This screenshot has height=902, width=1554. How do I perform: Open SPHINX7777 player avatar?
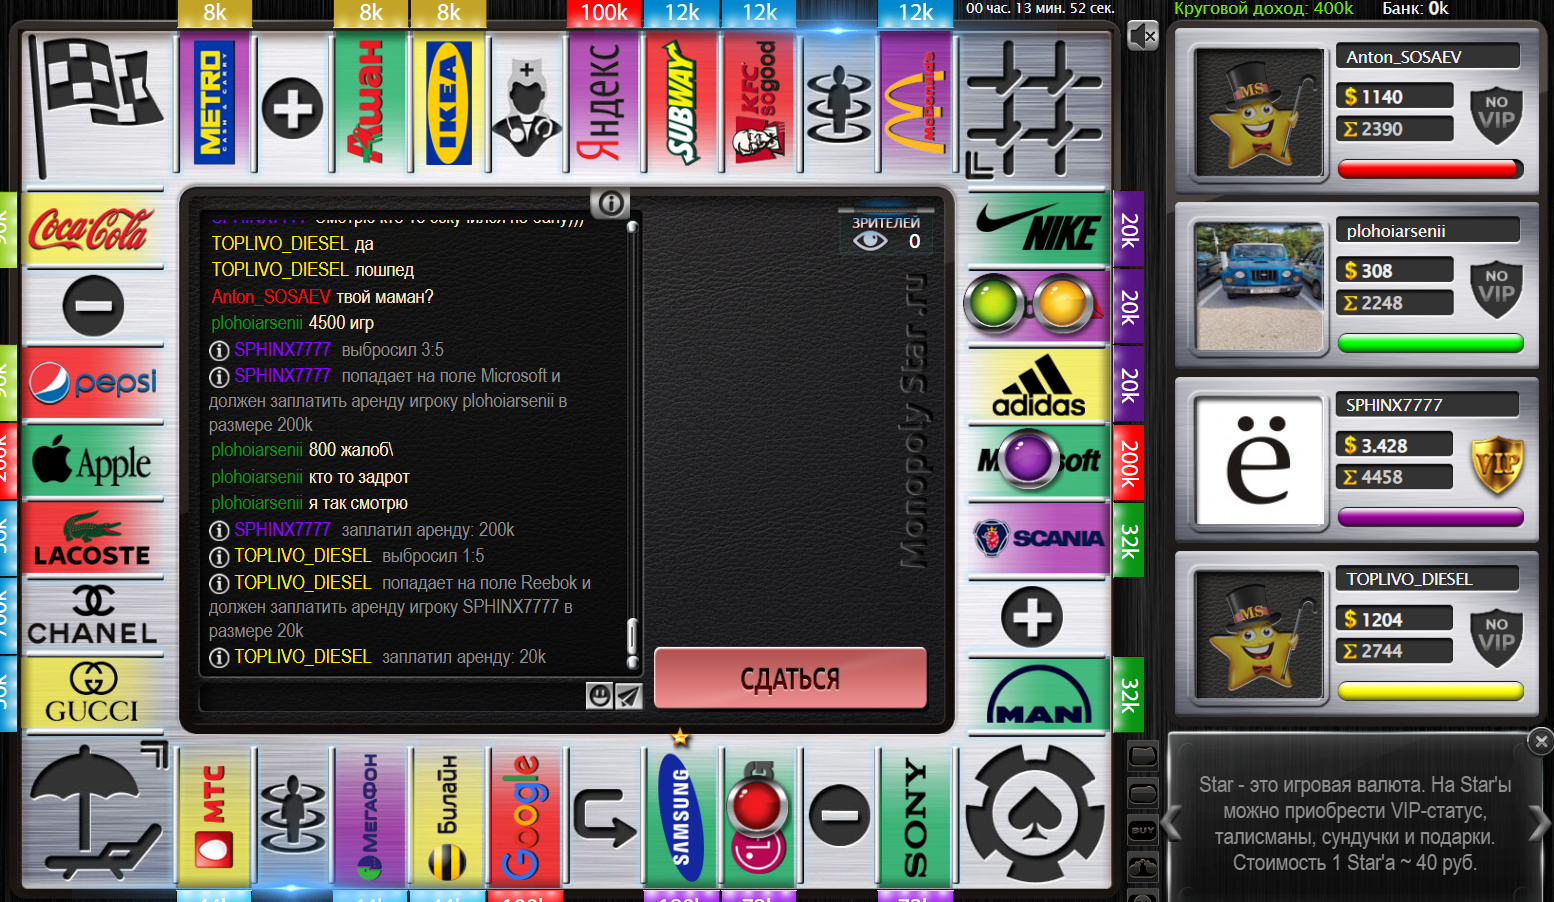point(1259,461)
